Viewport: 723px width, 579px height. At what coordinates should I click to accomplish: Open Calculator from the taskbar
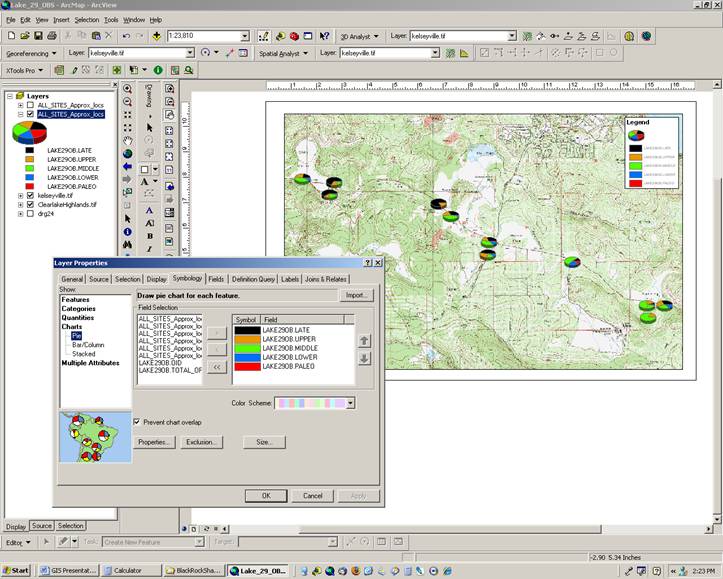(x=131, y=571)
